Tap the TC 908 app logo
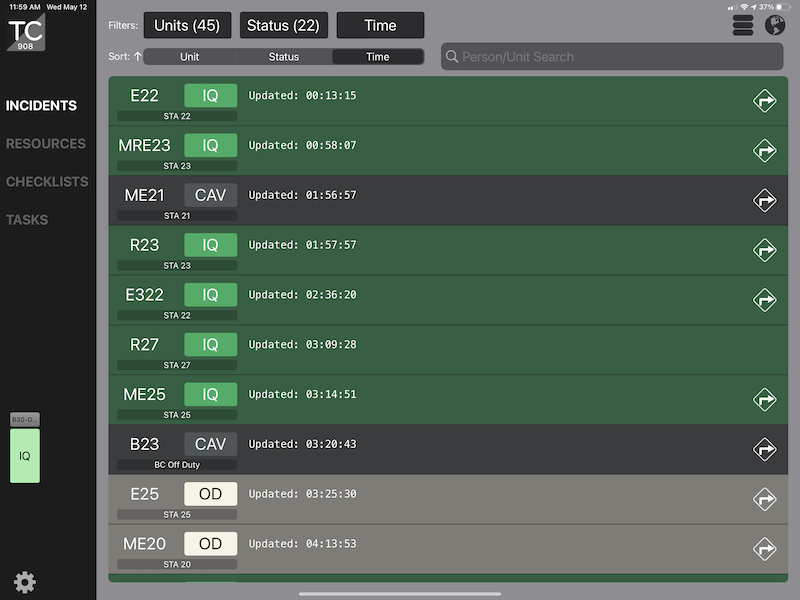The width and height of the screenshot is (800, 600). (25, 31)
